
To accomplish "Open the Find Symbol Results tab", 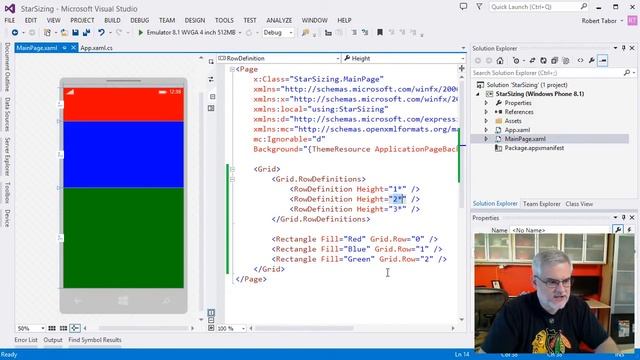I will pos(95,340).
